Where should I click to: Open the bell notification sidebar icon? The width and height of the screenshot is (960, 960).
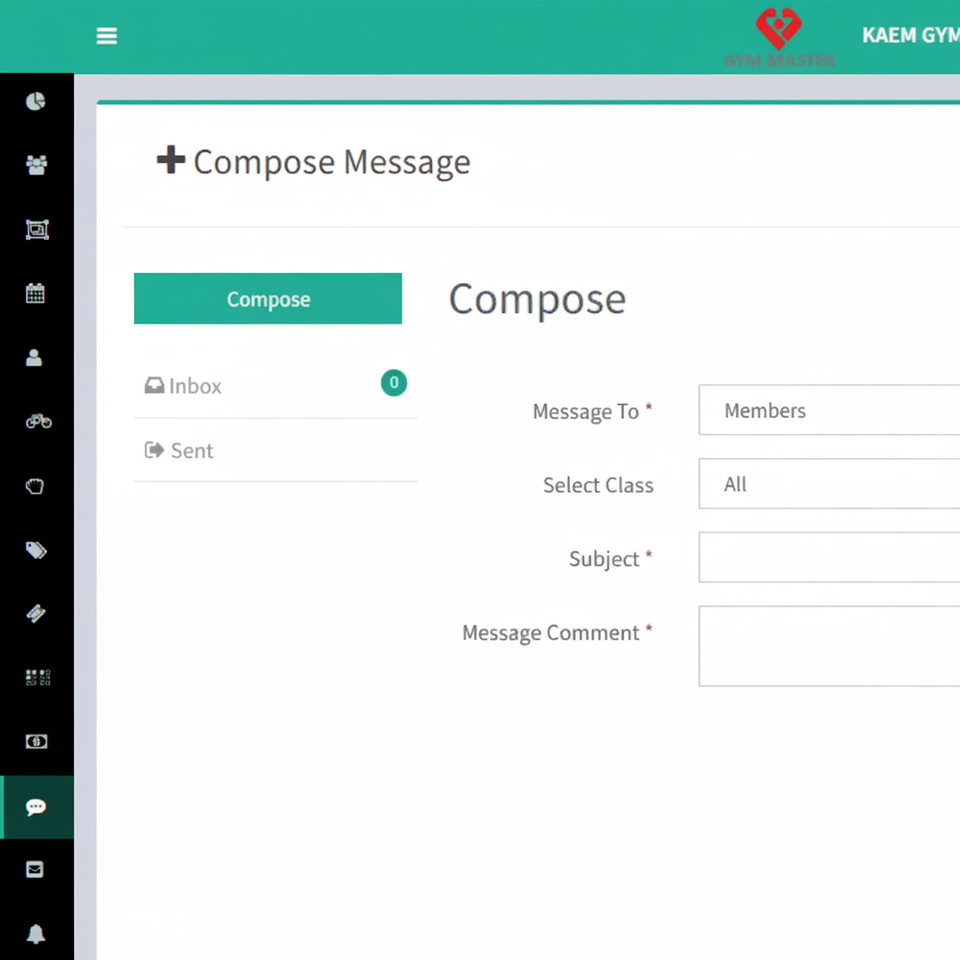click(36, 934)
